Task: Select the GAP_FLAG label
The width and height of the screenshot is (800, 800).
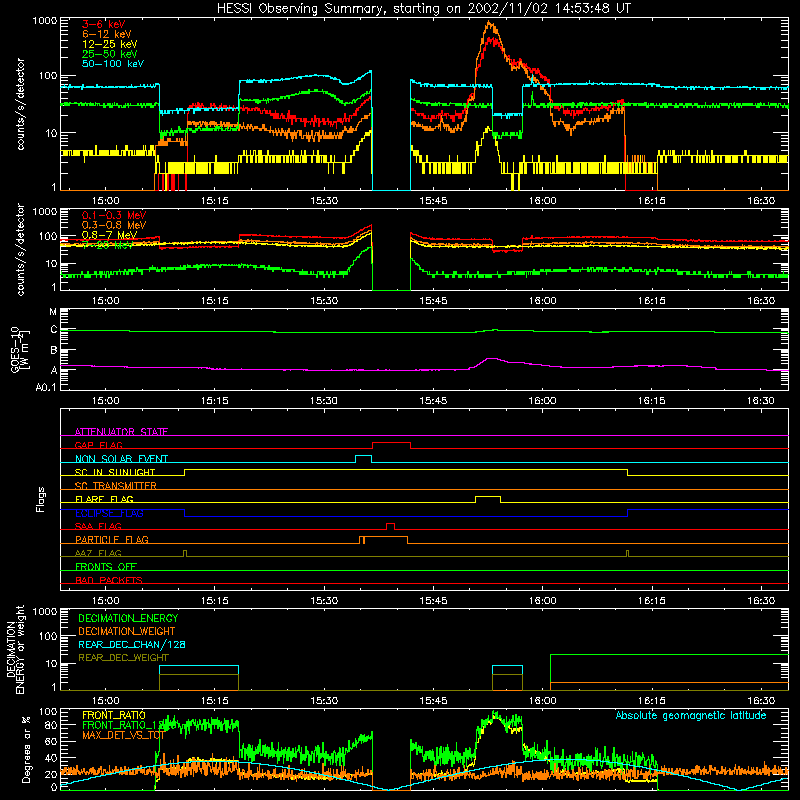Action: (98, 445)
